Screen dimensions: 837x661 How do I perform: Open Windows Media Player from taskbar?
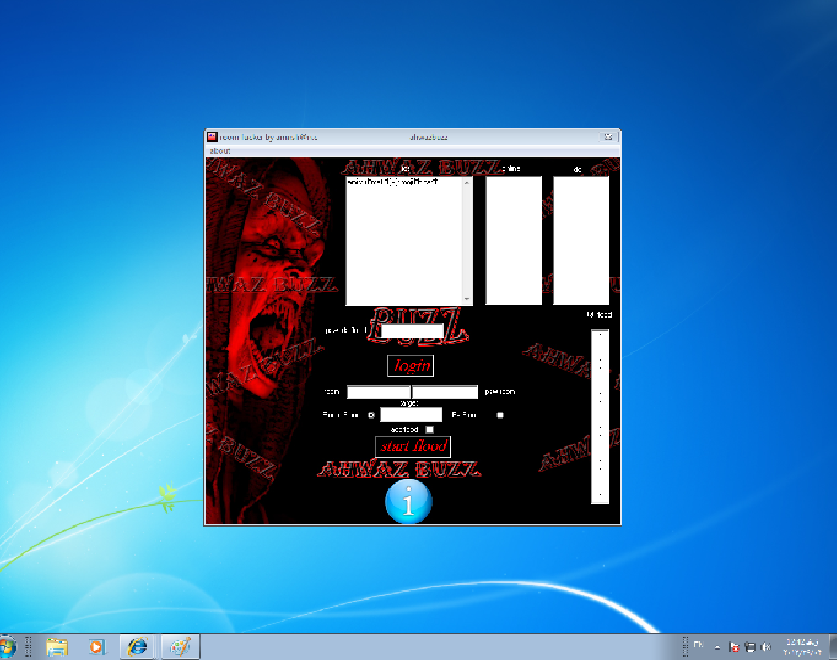97,647
